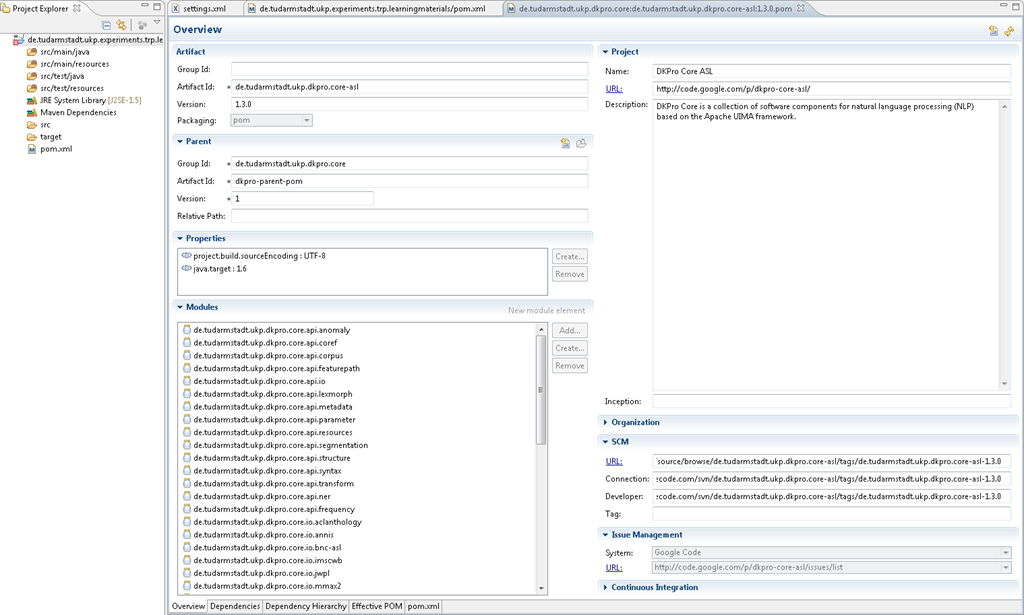Viewport: 1024px width, 615px height.
Task: Click the Modules list vertical scrollbar
Action: tap(541, 390)
